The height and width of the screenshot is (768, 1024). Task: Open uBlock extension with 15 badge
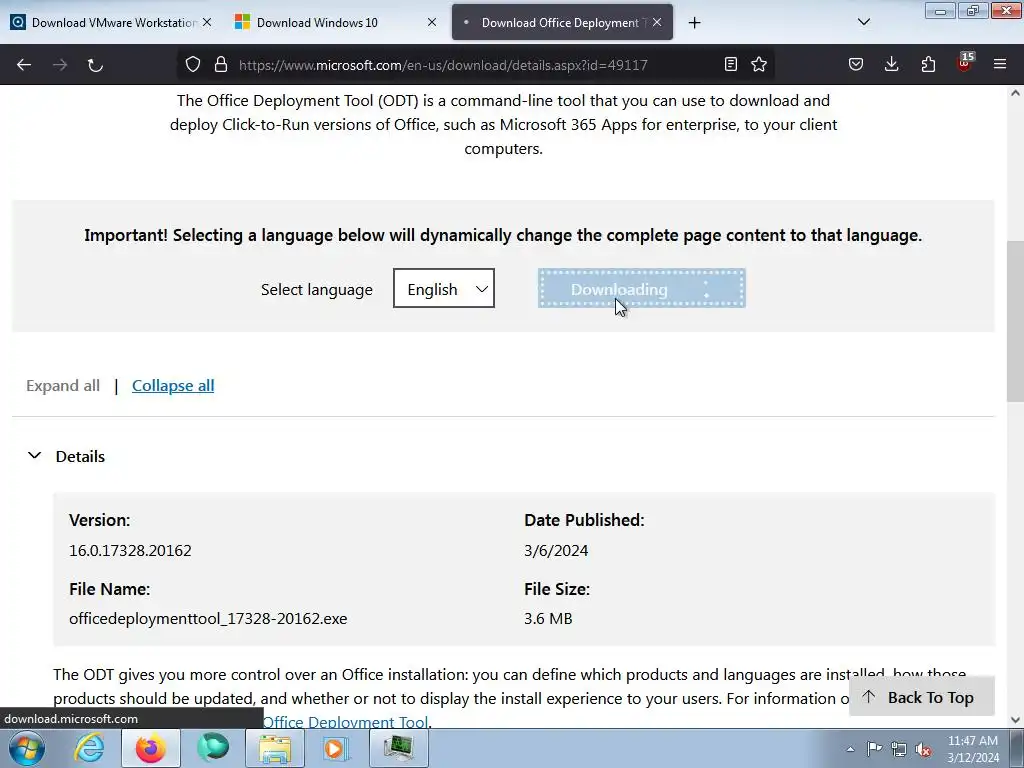pos(965,63)
